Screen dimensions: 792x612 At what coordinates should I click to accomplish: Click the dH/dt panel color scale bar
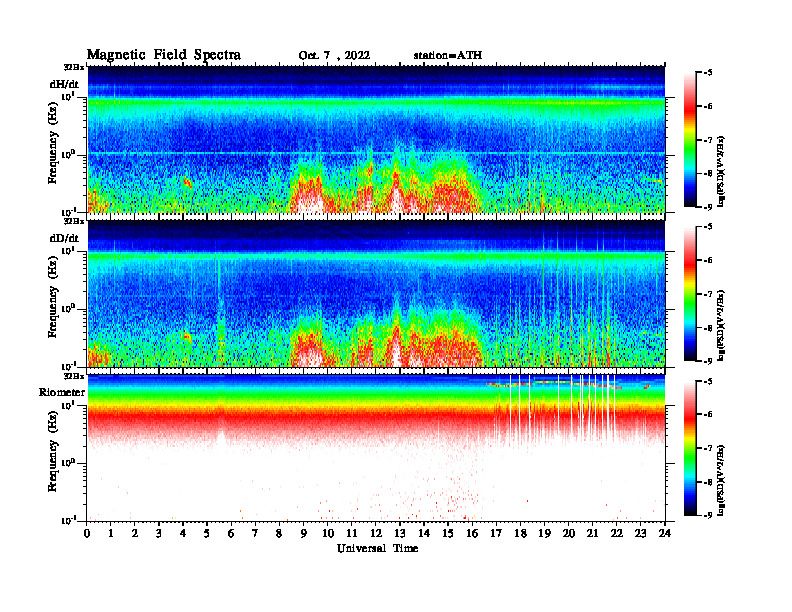(690, 139)
